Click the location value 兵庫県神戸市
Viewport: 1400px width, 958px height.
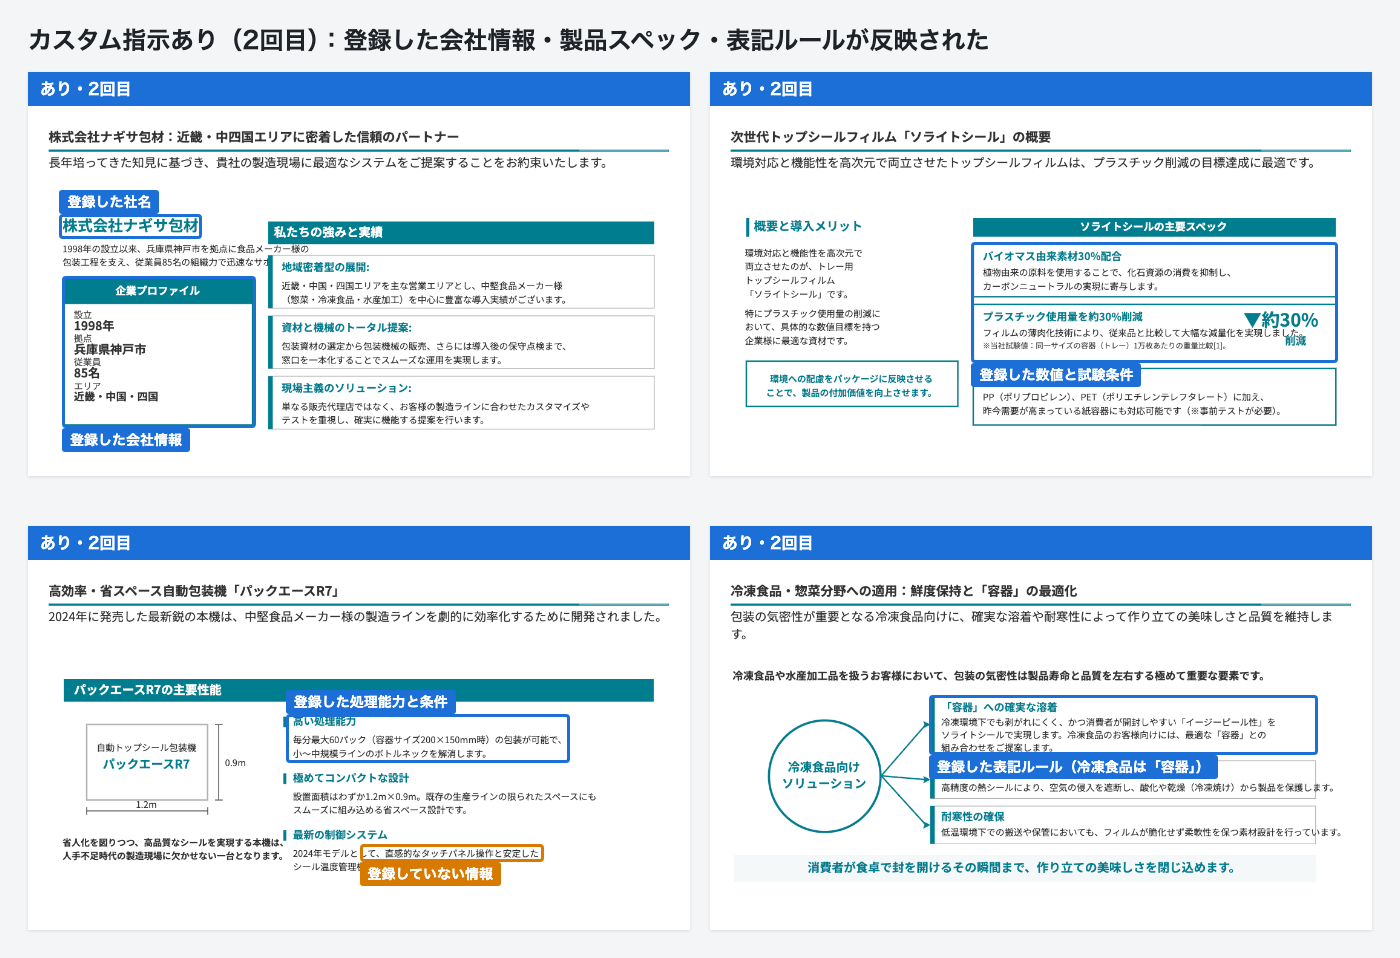[x=110, y=350]
